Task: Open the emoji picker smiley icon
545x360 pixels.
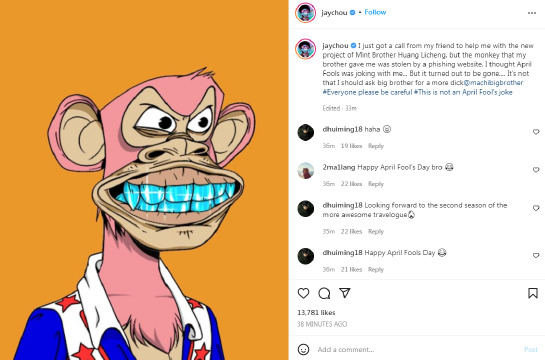Action: [x=303, y=349]
